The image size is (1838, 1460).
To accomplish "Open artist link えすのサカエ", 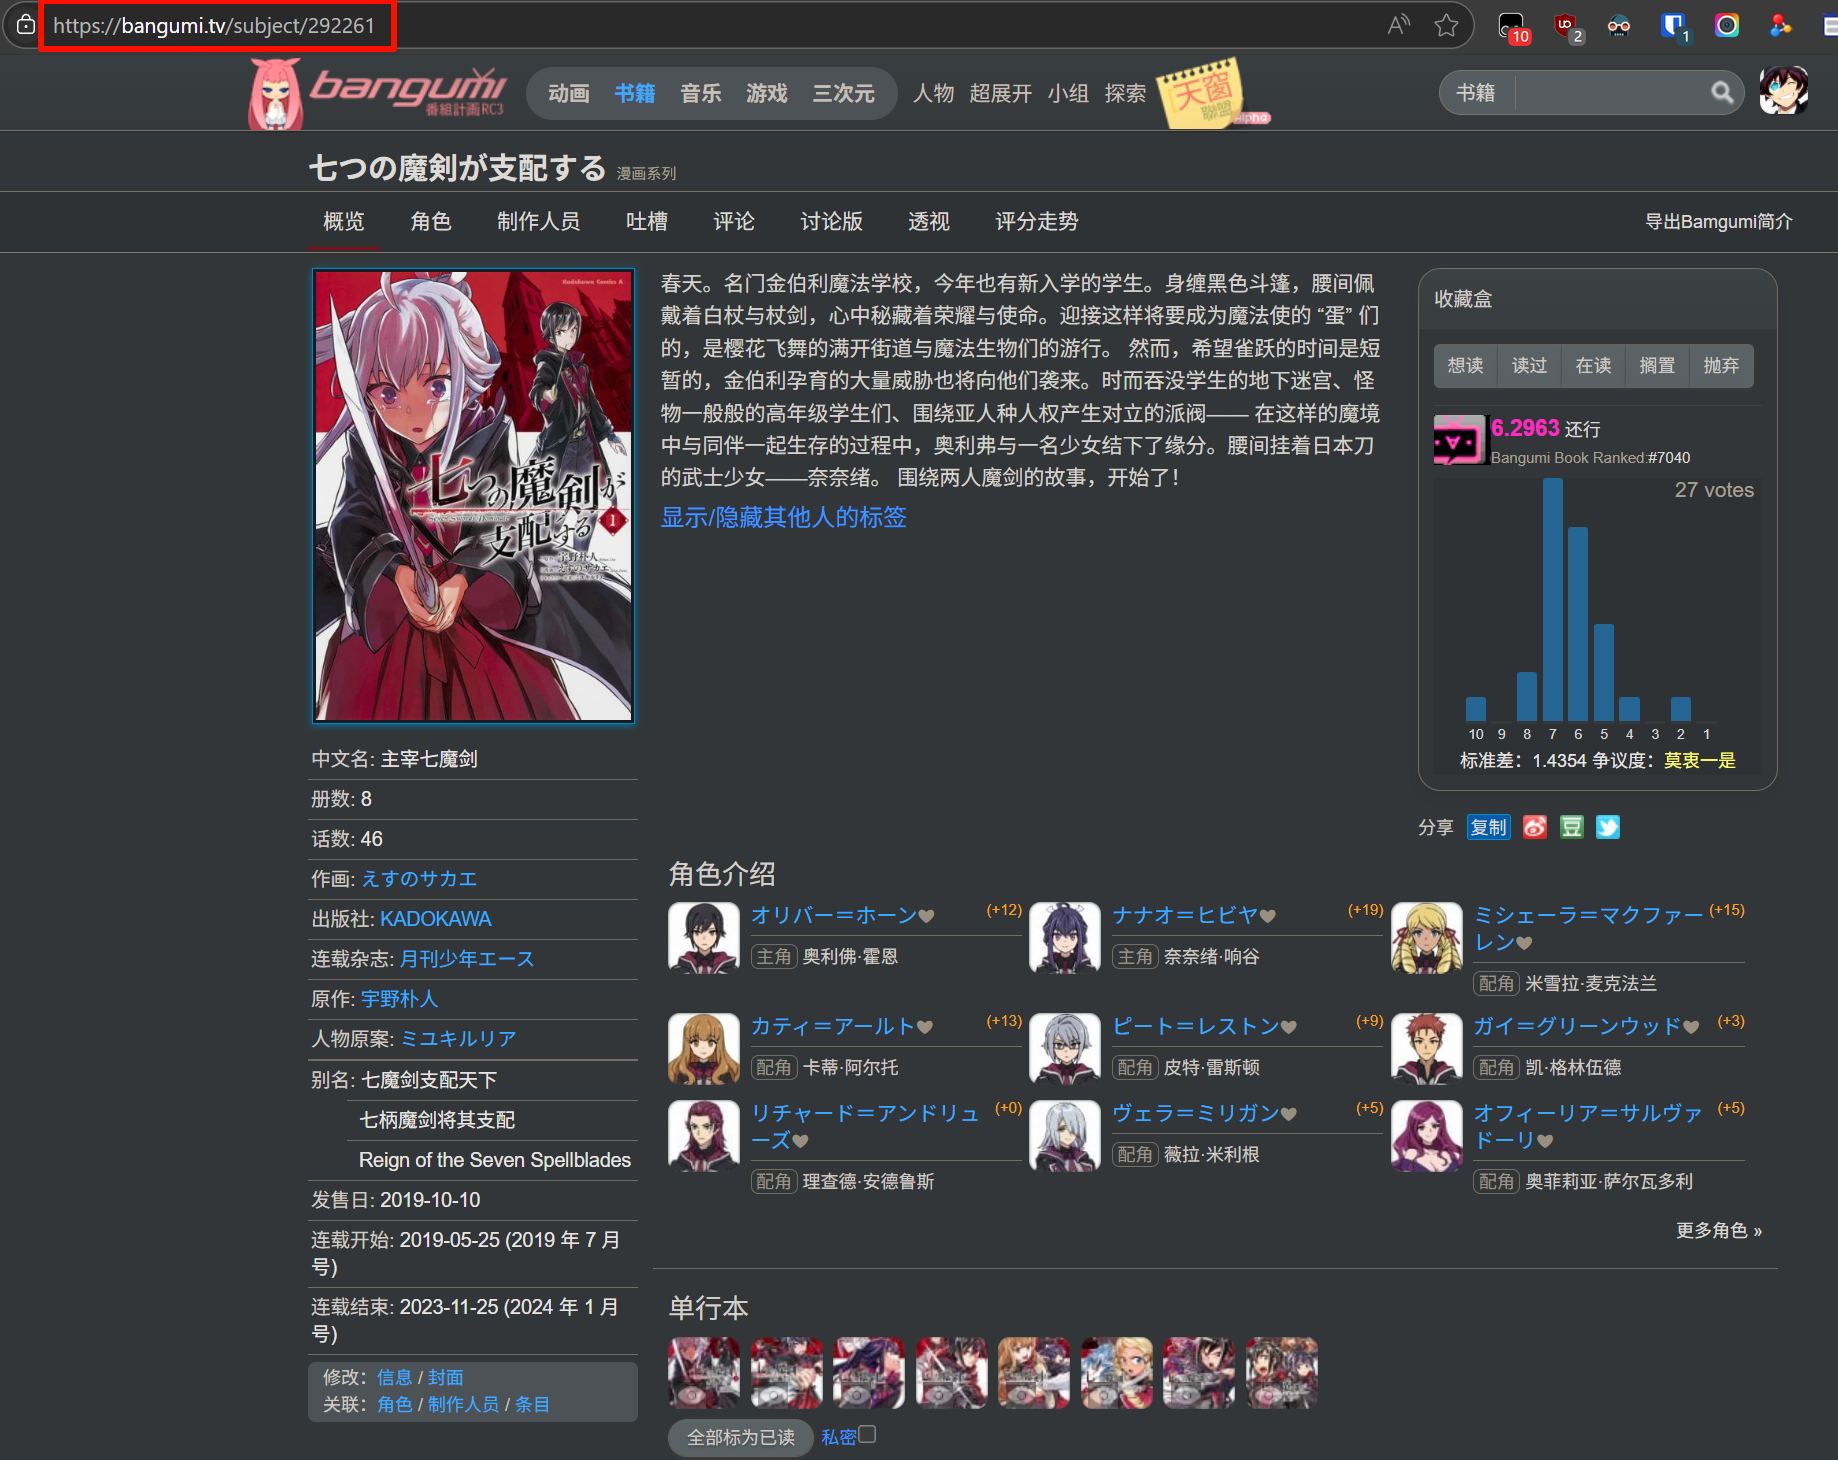I will pos(419,879).
